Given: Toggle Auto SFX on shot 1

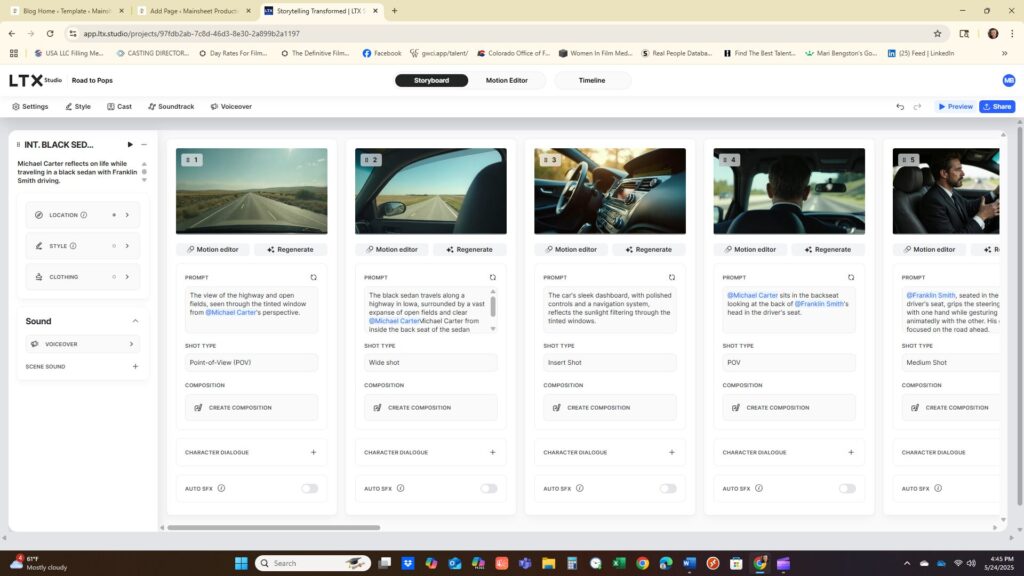Looking at the screenshot, I should tap(309, 488).
